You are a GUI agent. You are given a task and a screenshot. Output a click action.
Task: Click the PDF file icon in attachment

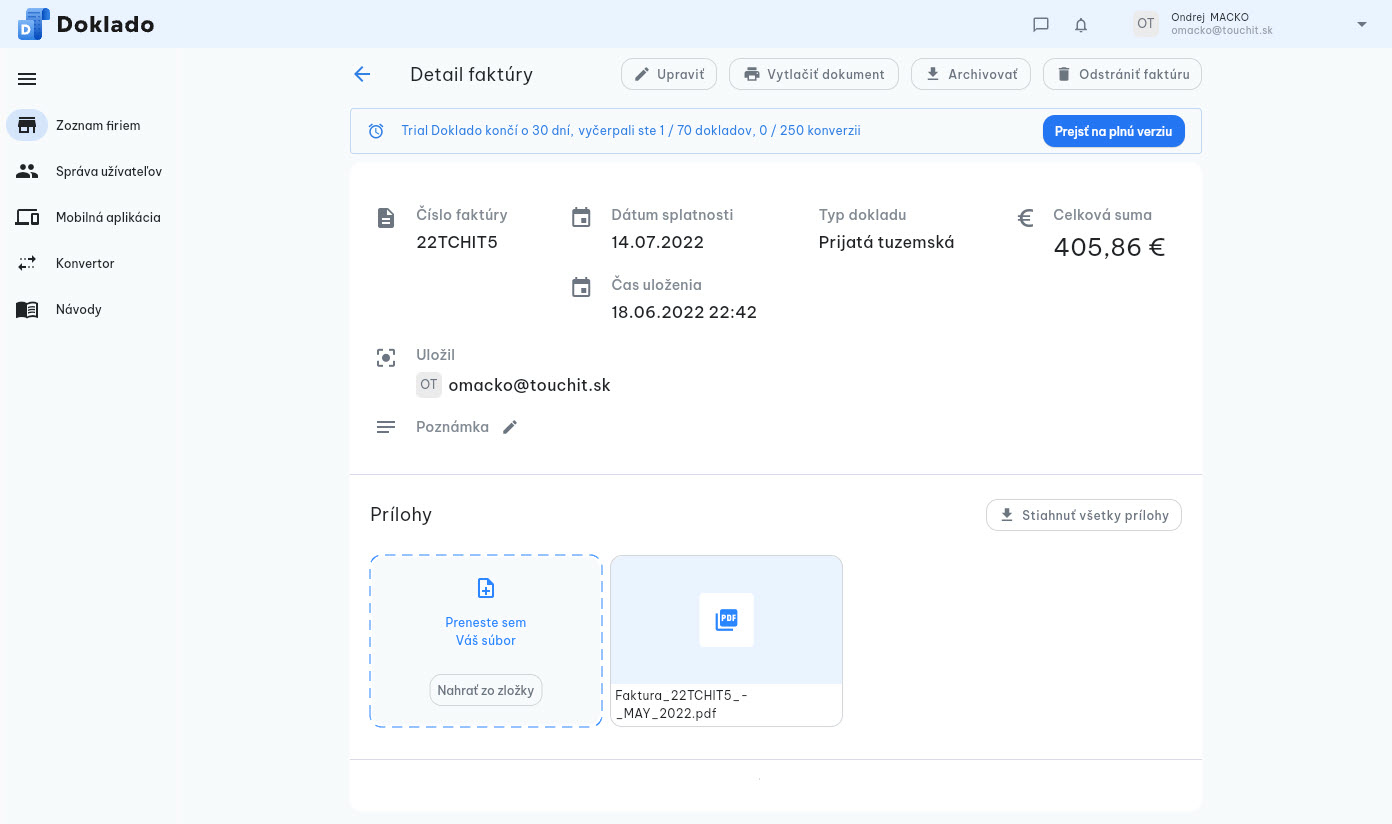pos(726,620)
